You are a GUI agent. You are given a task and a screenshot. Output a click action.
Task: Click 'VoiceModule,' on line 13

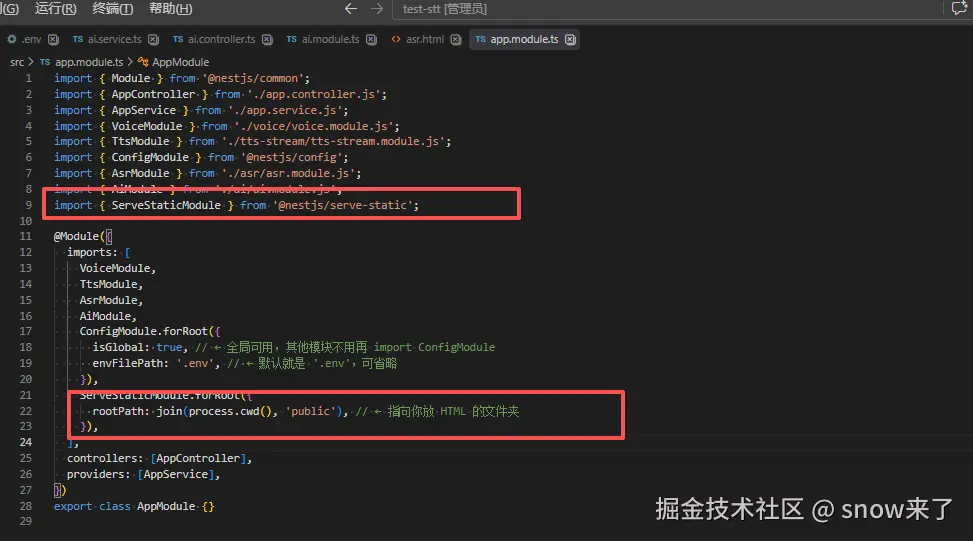tap(118, 268)
